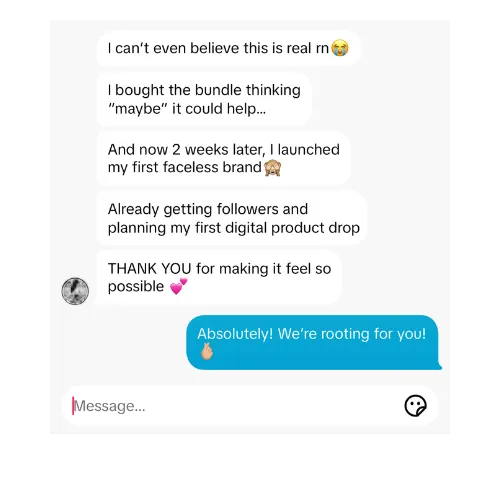Select the '2 weeks later, I launched' message
The image size is (500, 500).
[223, 158]
